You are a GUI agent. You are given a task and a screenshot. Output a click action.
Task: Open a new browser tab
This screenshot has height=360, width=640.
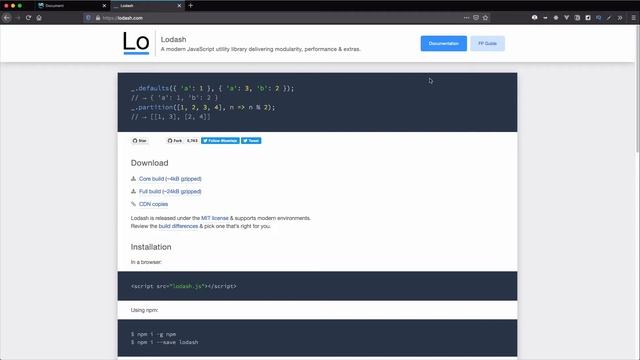tap(191, 6)
